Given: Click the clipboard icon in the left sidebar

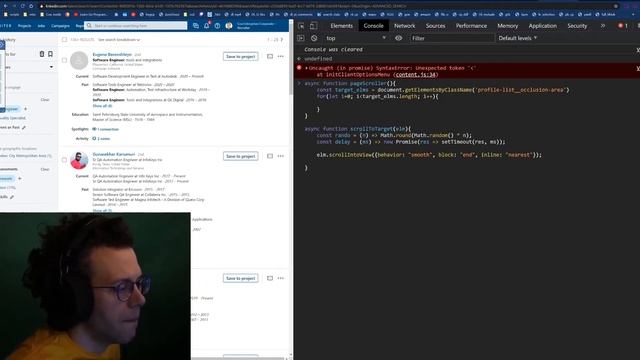Looking at the screenshot, I should (42, 54).
